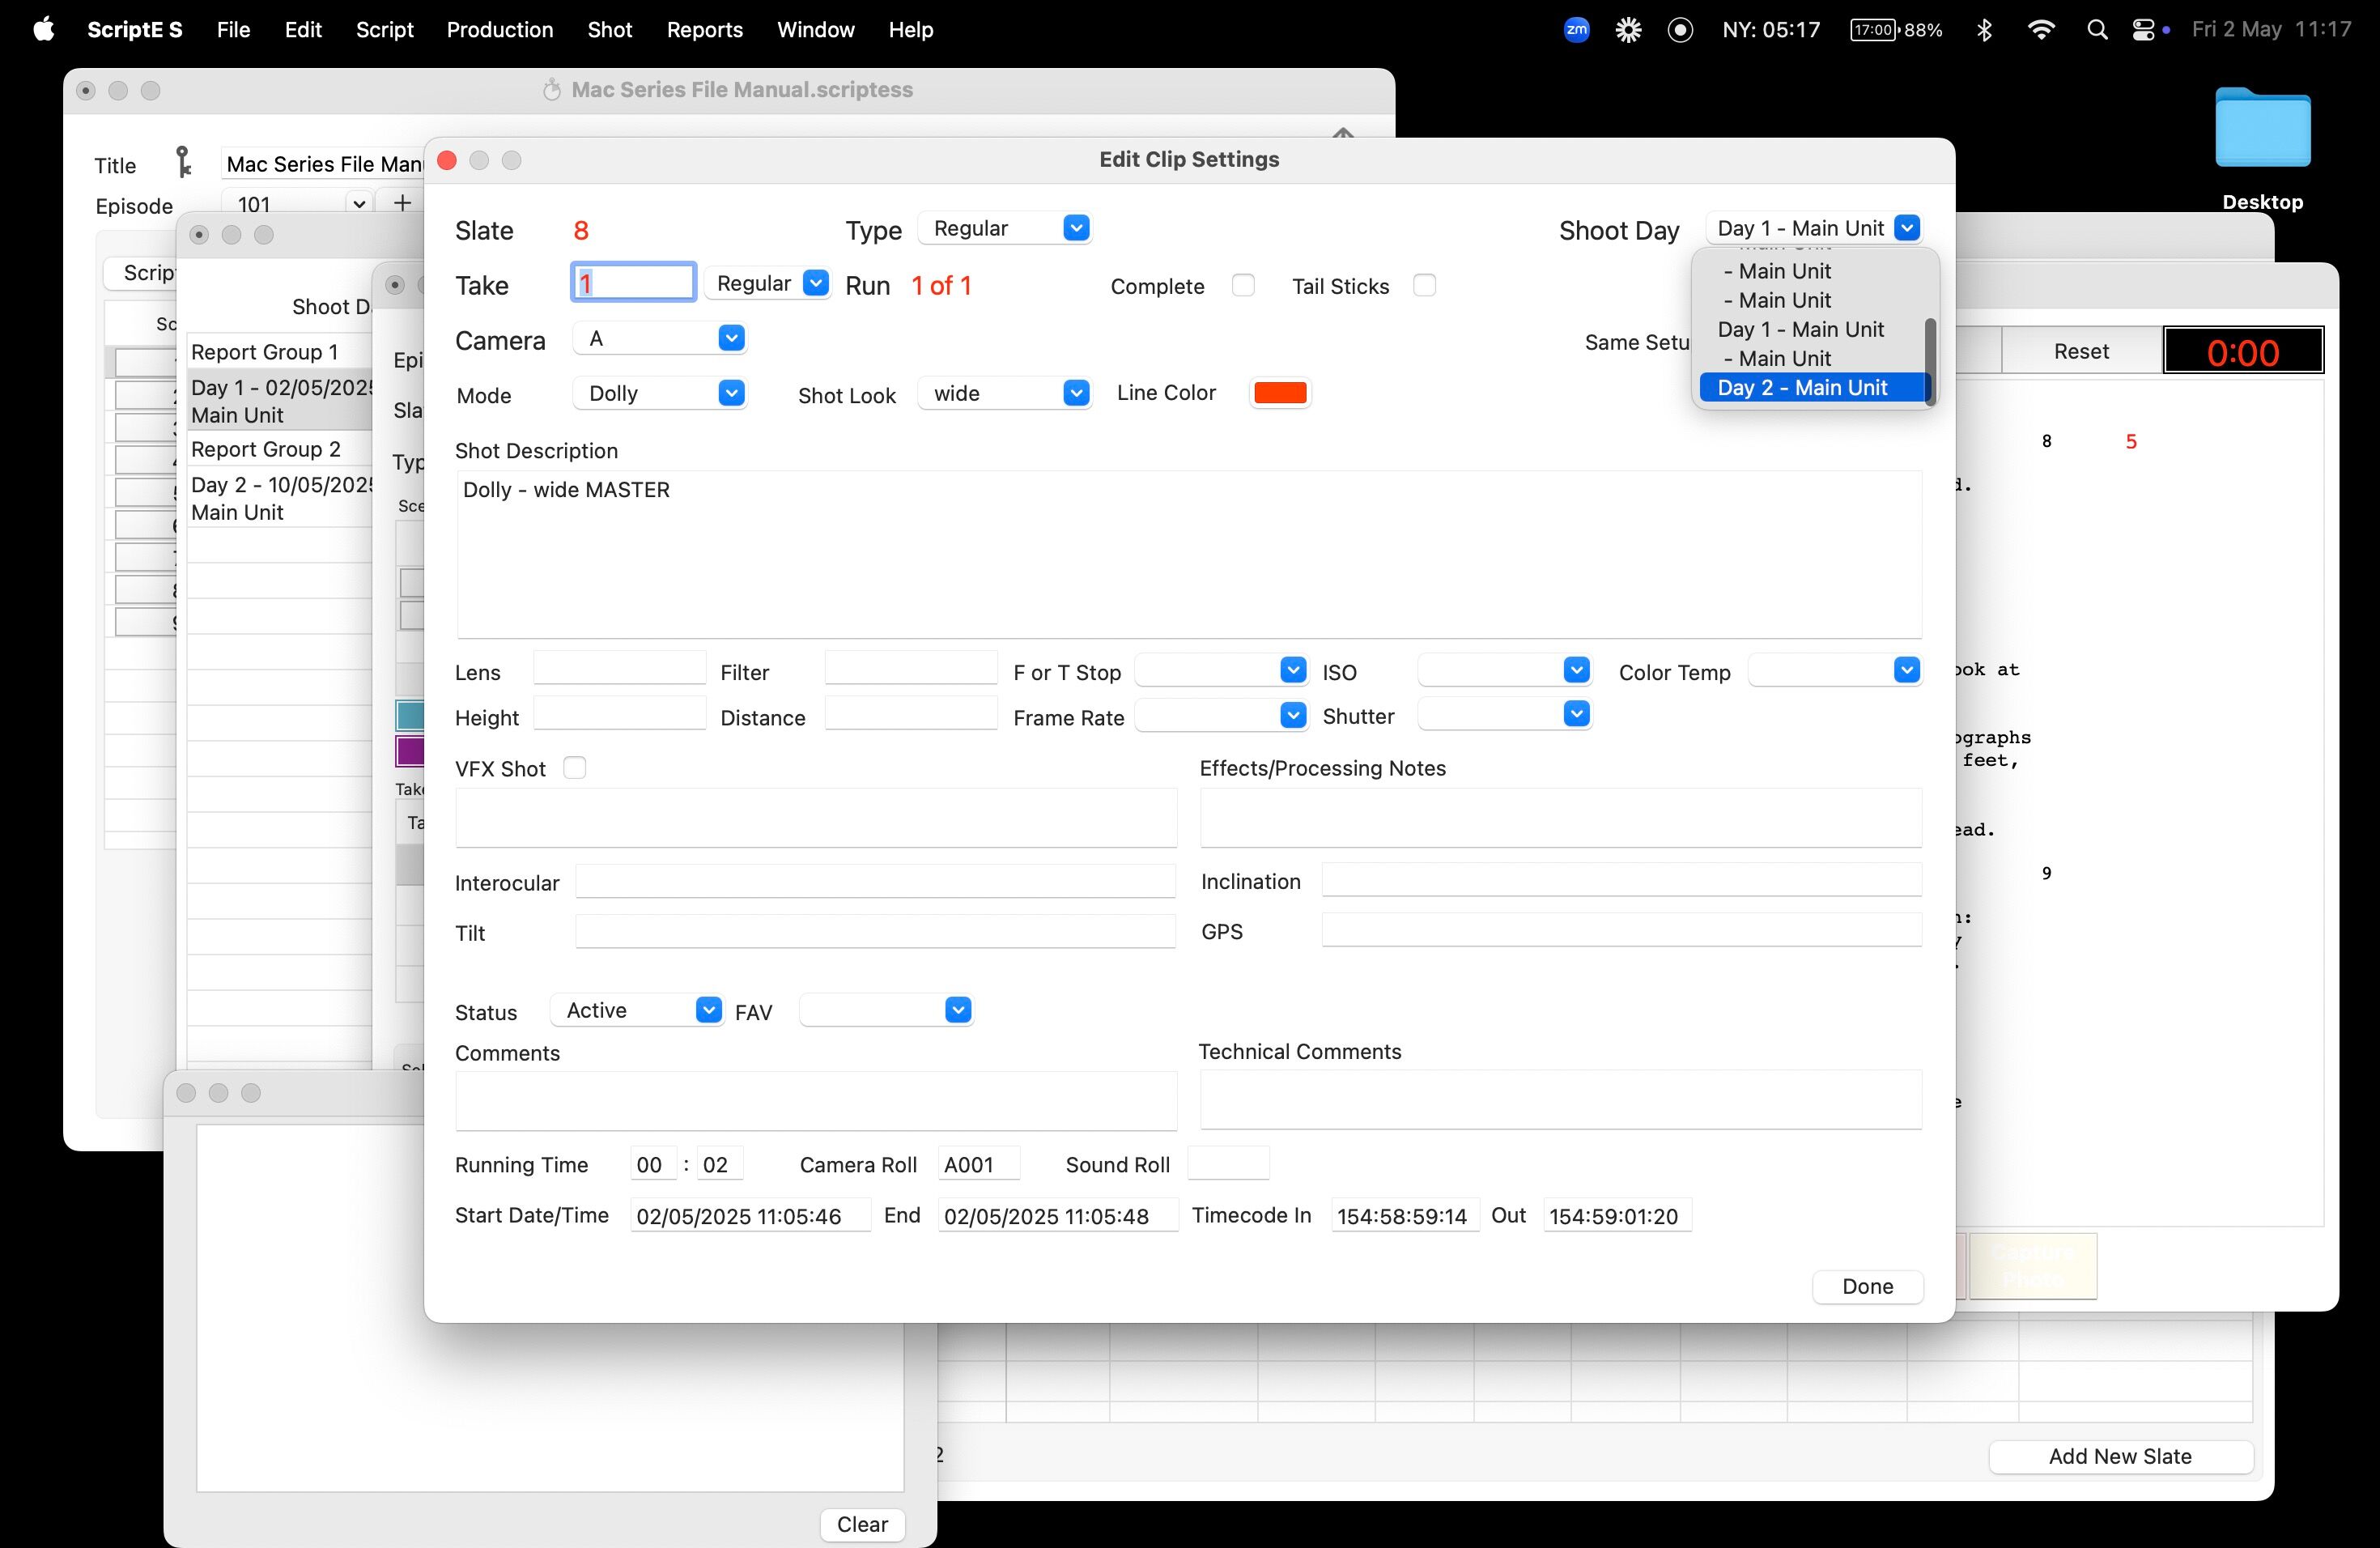Tick the Complete checkbox

[x=1243, y=286]
